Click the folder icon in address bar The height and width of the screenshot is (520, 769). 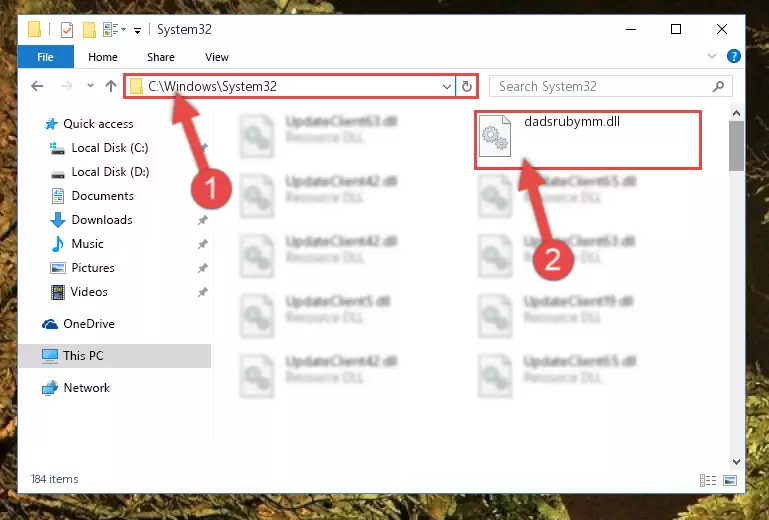(136, 86)
